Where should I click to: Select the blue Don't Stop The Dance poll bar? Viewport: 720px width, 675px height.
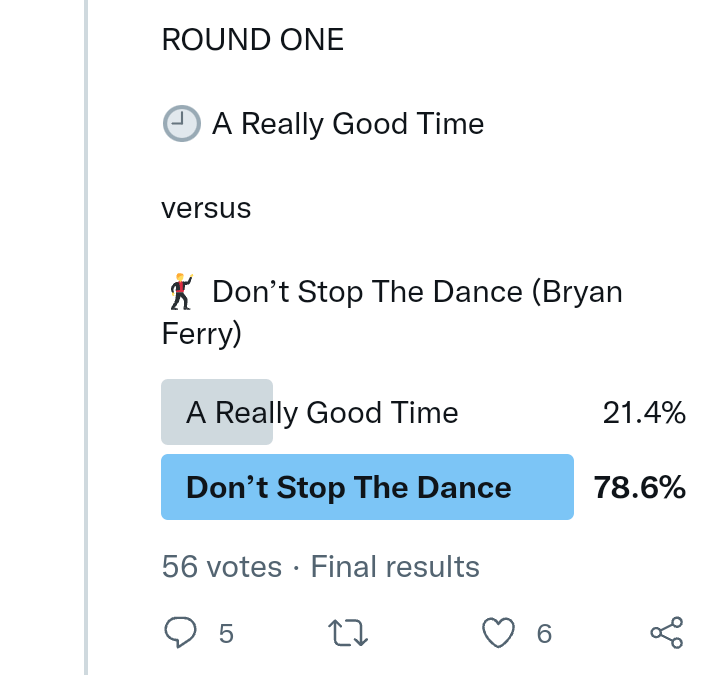[x=367, y=487]
